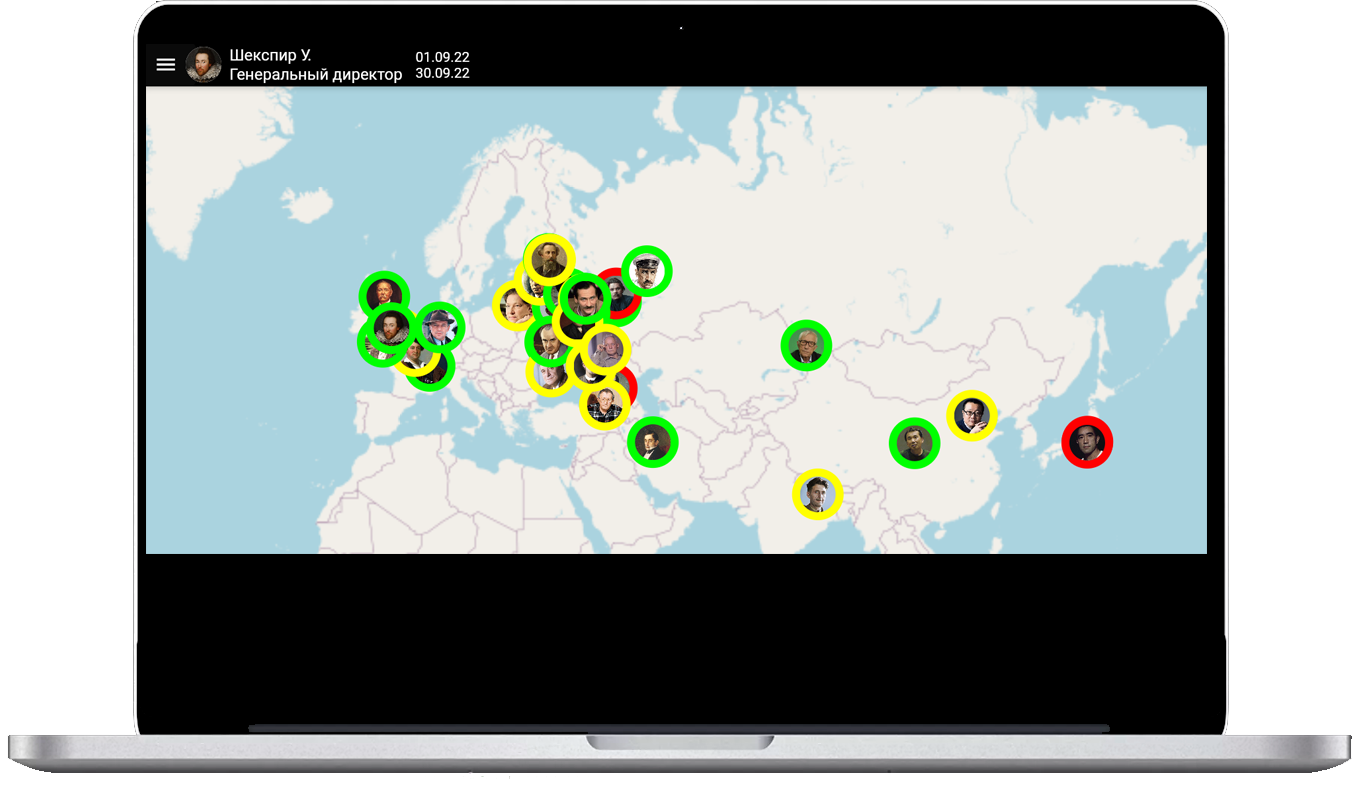Select the start date 01.09.22

tap(442, 57)
